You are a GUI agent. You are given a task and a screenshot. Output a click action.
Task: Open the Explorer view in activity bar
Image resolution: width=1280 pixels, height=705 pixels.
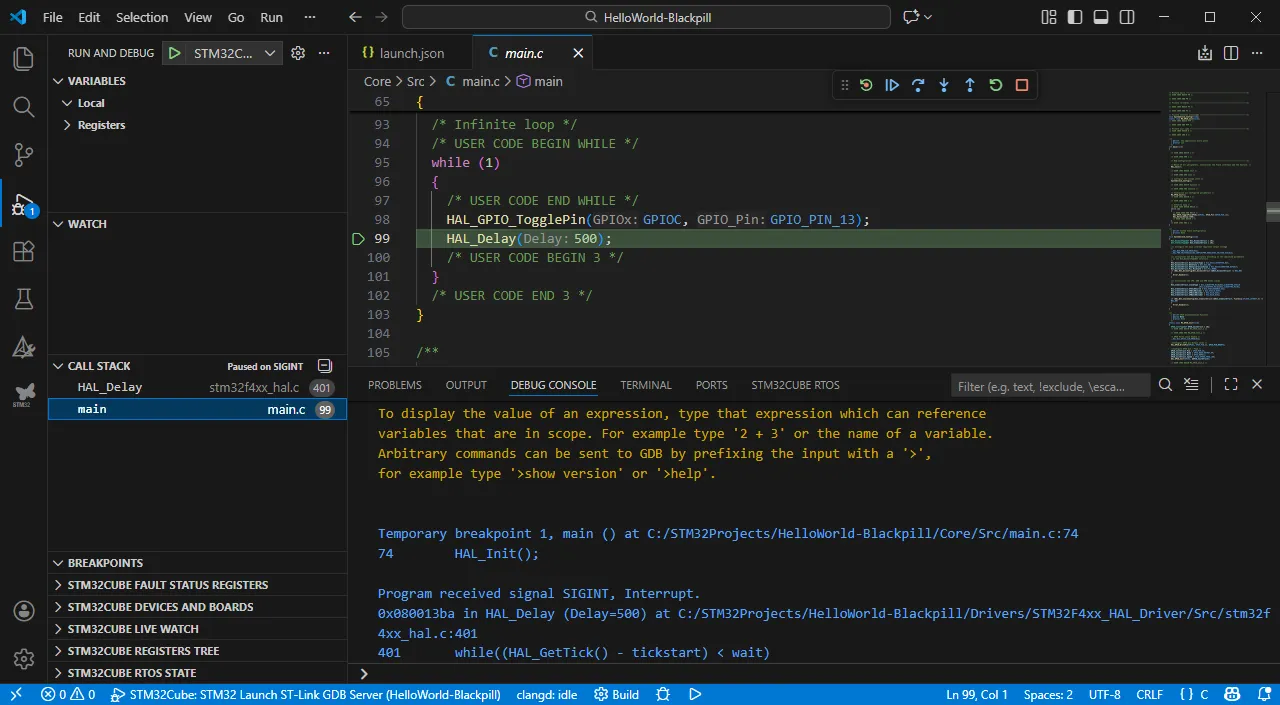23,59
